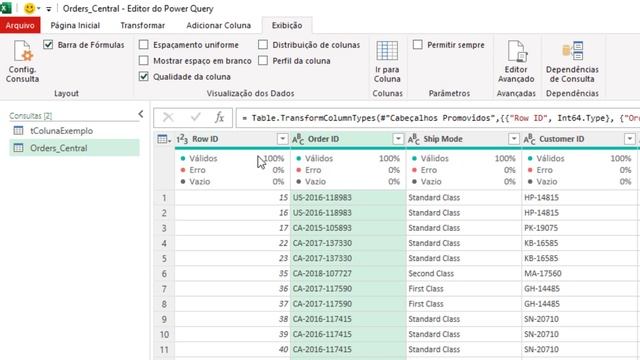The image size is (640, 360).
Task: Click Row ID value 22
Action: coord(232,243)
